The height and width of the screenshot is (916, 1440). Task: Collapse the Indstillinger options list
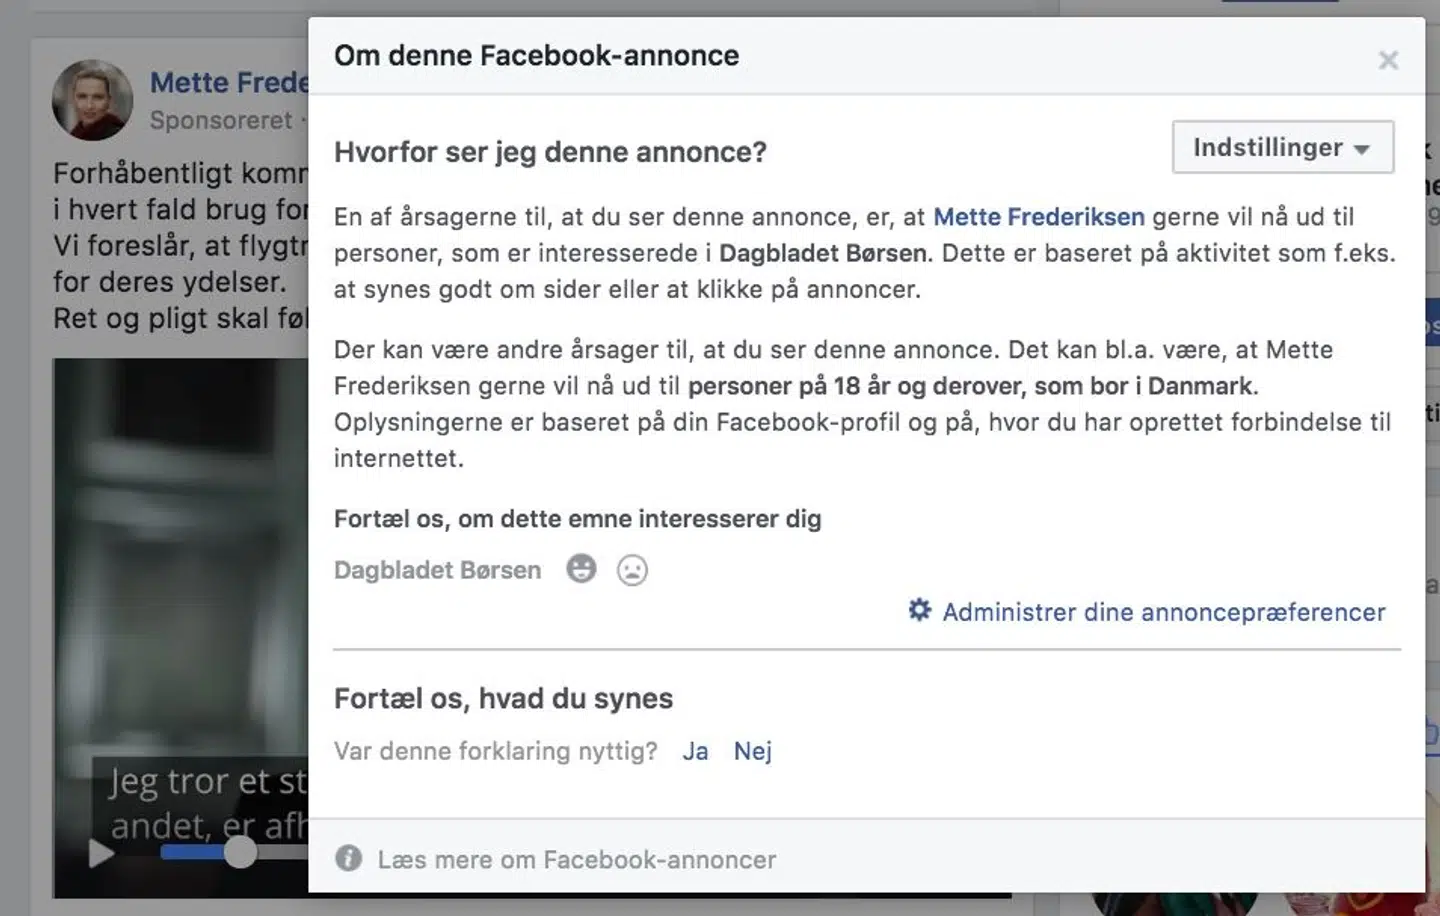[1283, 147]
